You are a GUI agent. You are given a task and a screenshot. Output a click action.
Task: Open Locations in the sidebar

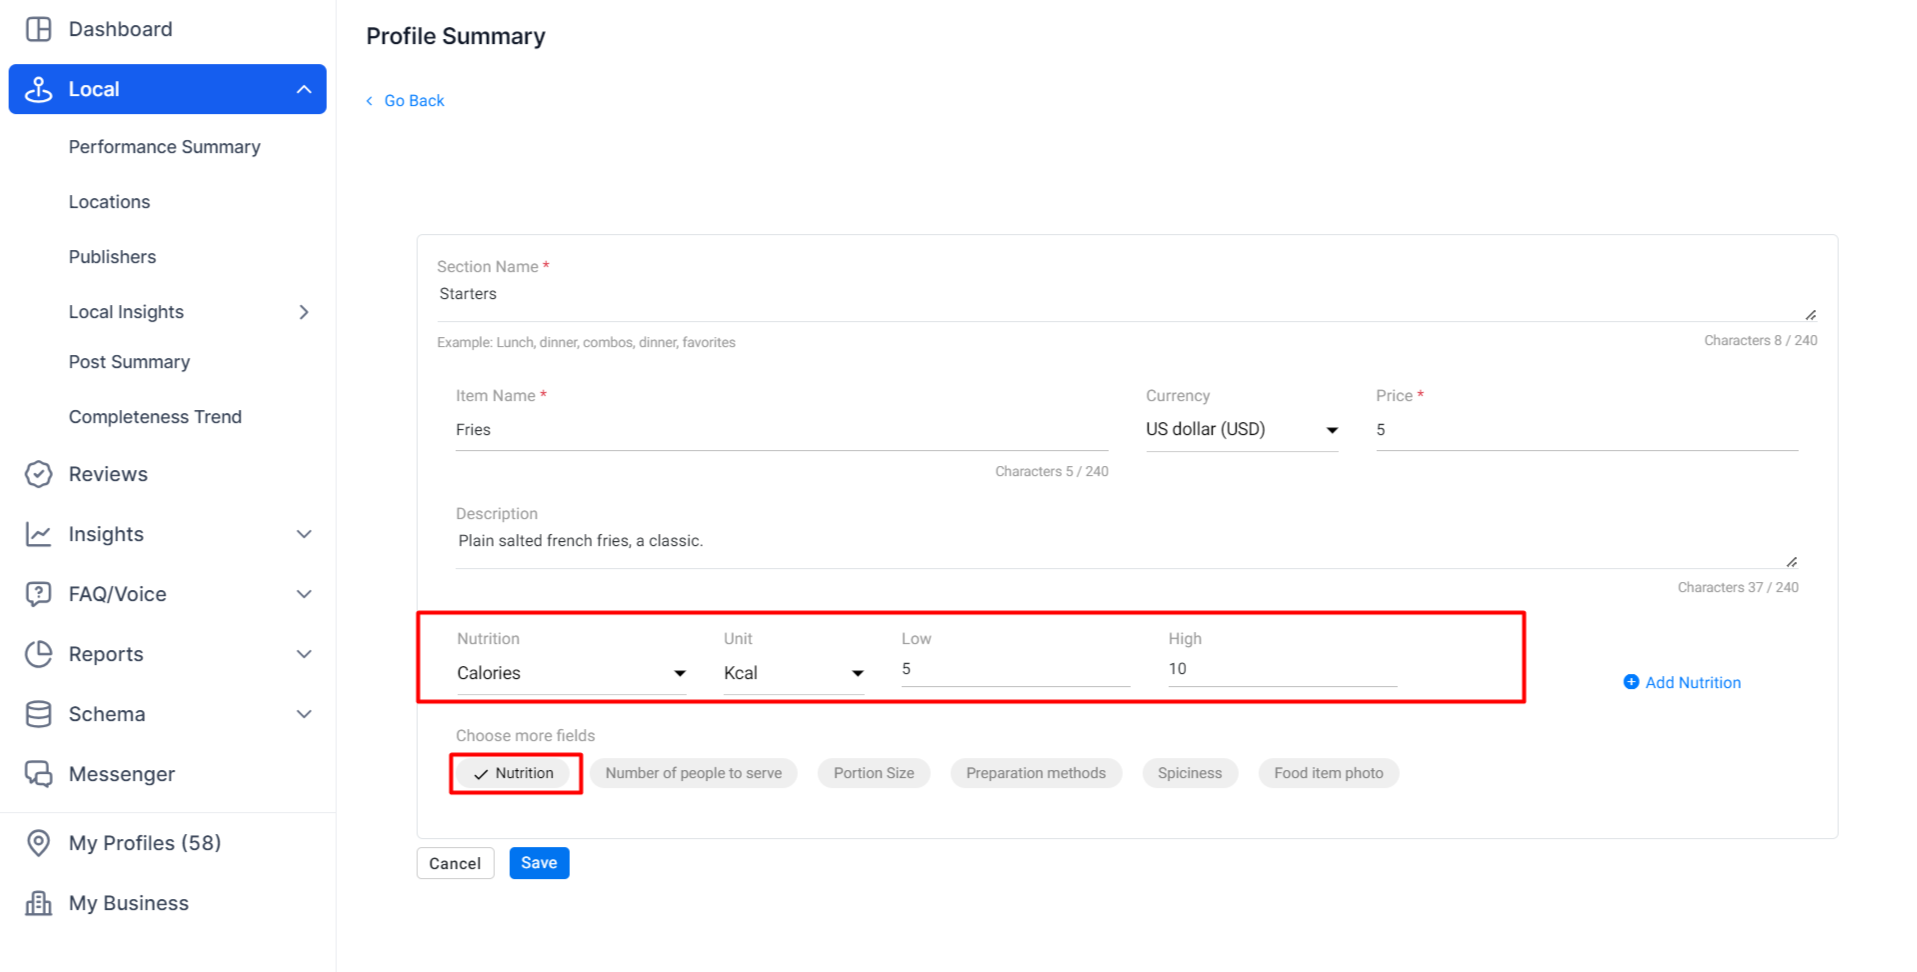[x=109, y=202]
